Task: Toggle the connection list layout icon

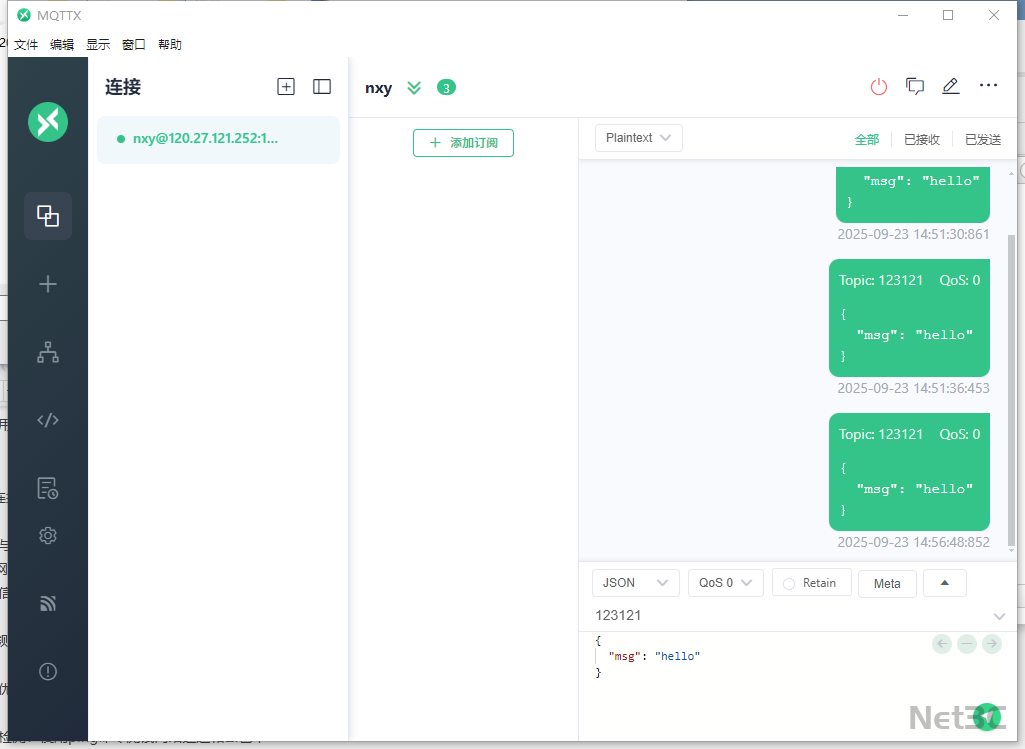Action: (x=322, y=87)
